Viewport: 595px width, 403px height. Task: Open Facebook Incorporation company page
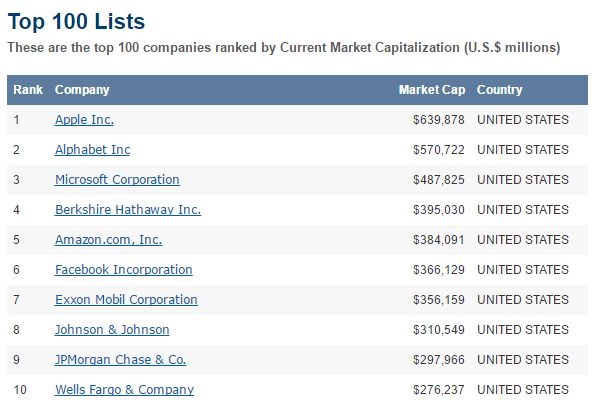(x=124, y=270)
